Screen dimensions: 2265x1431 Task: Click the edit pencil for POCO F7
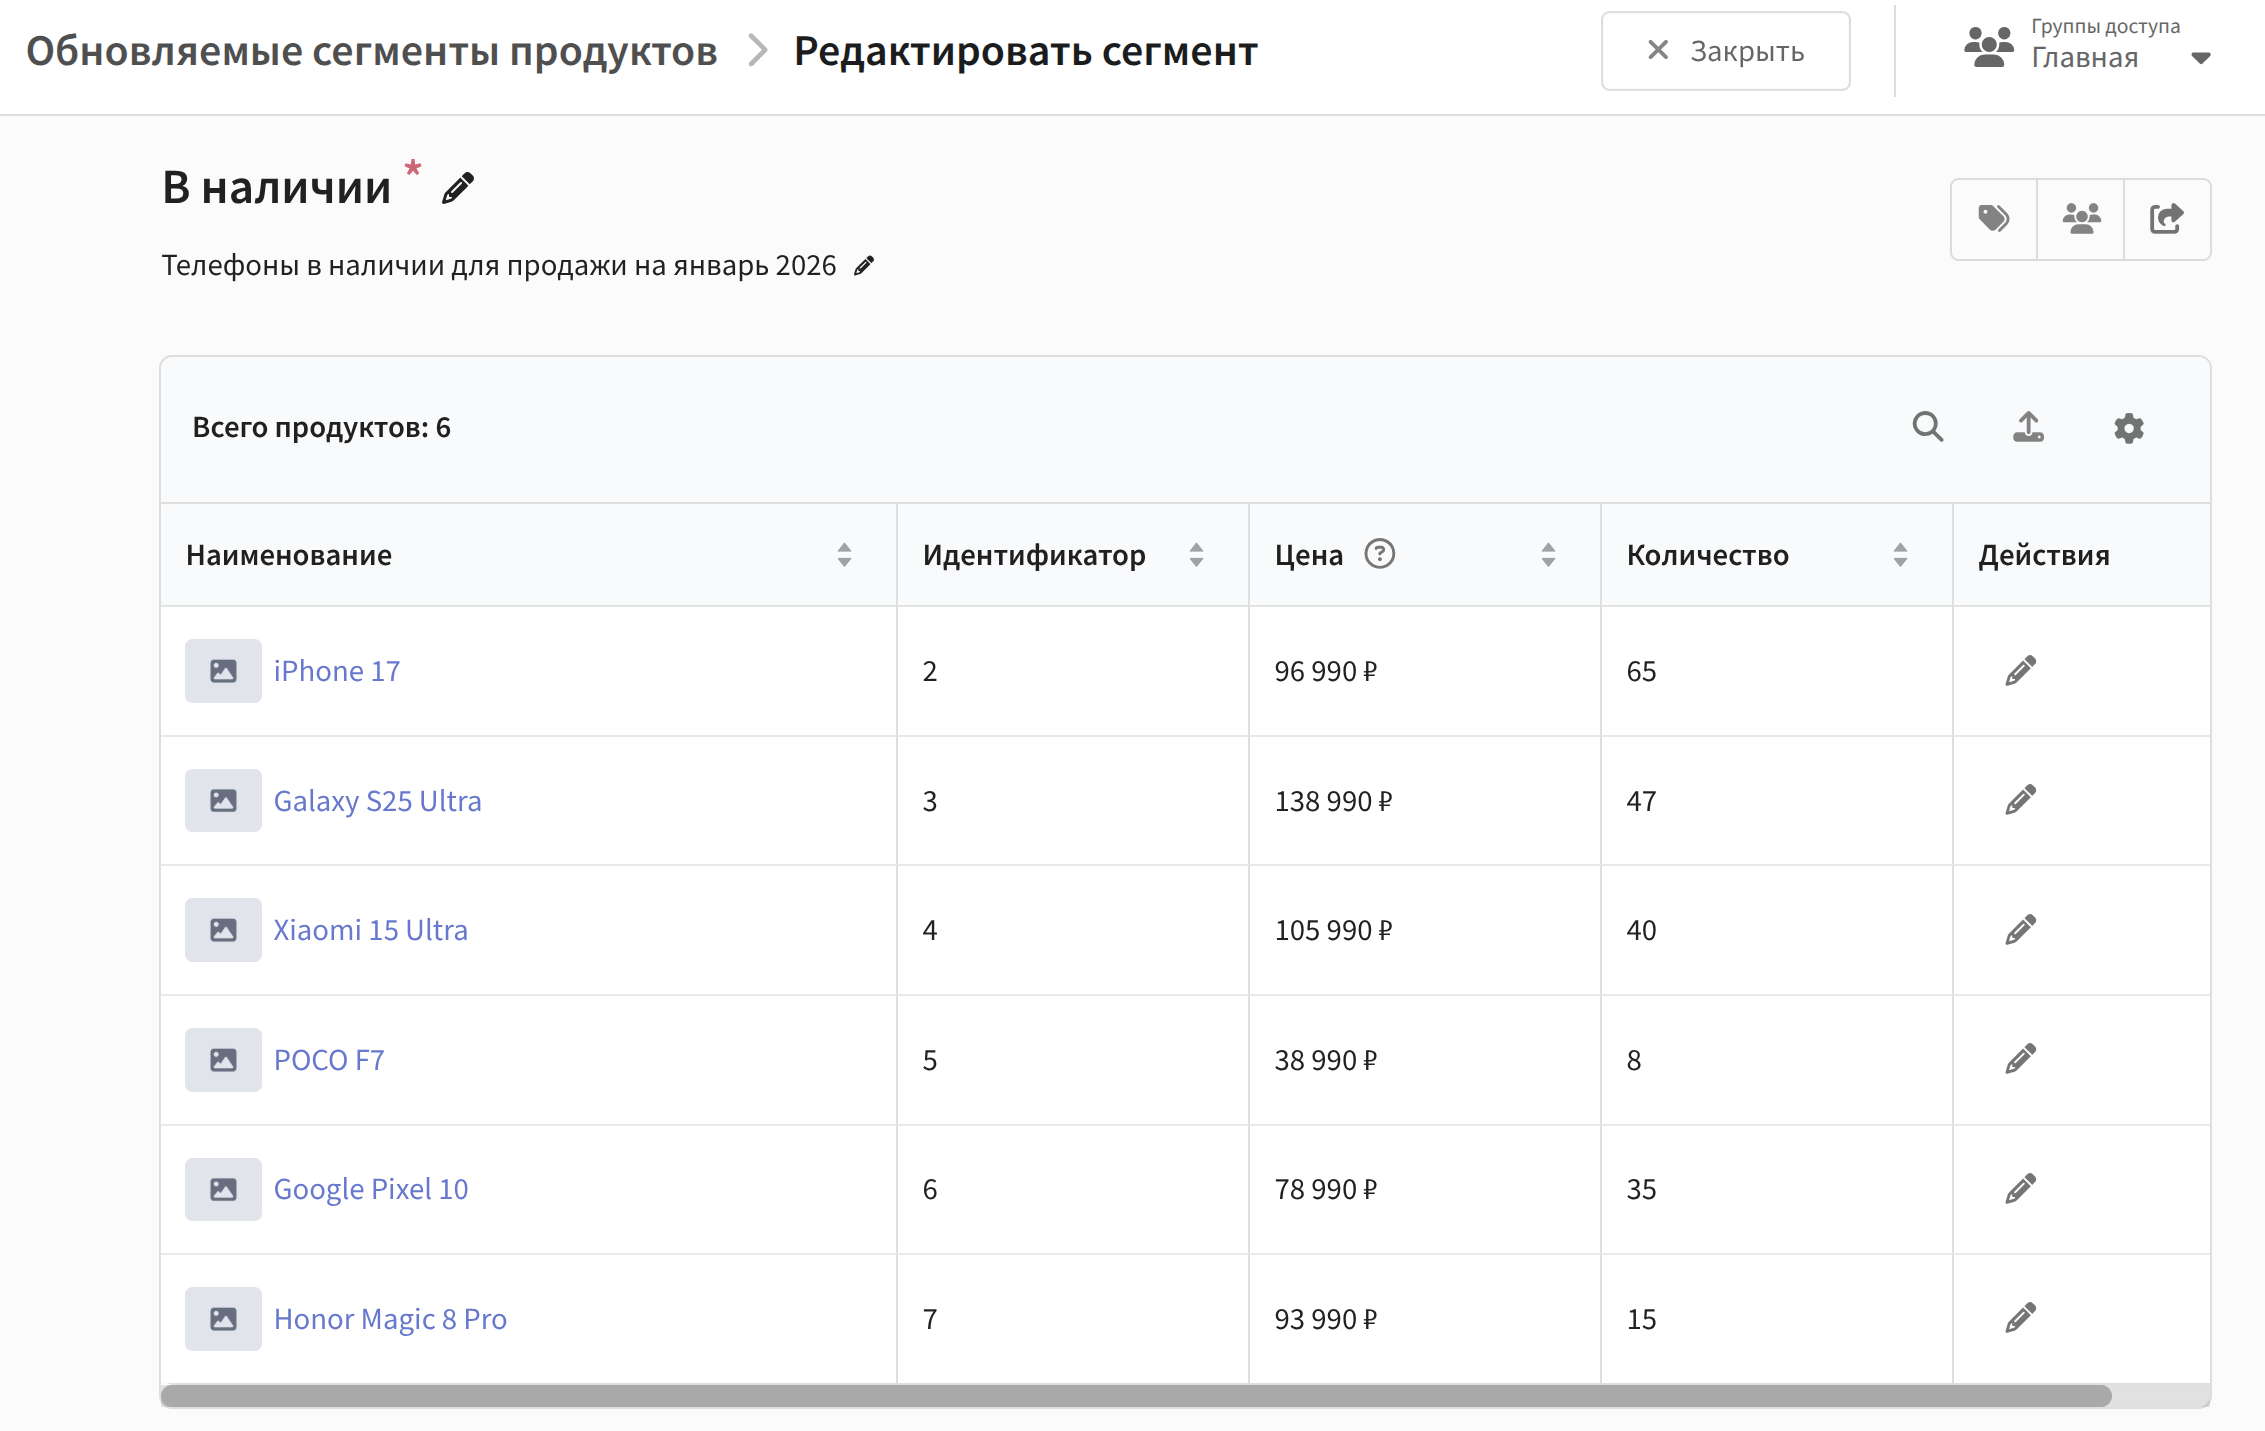pyautogui.click(x=2021, y=1059)
